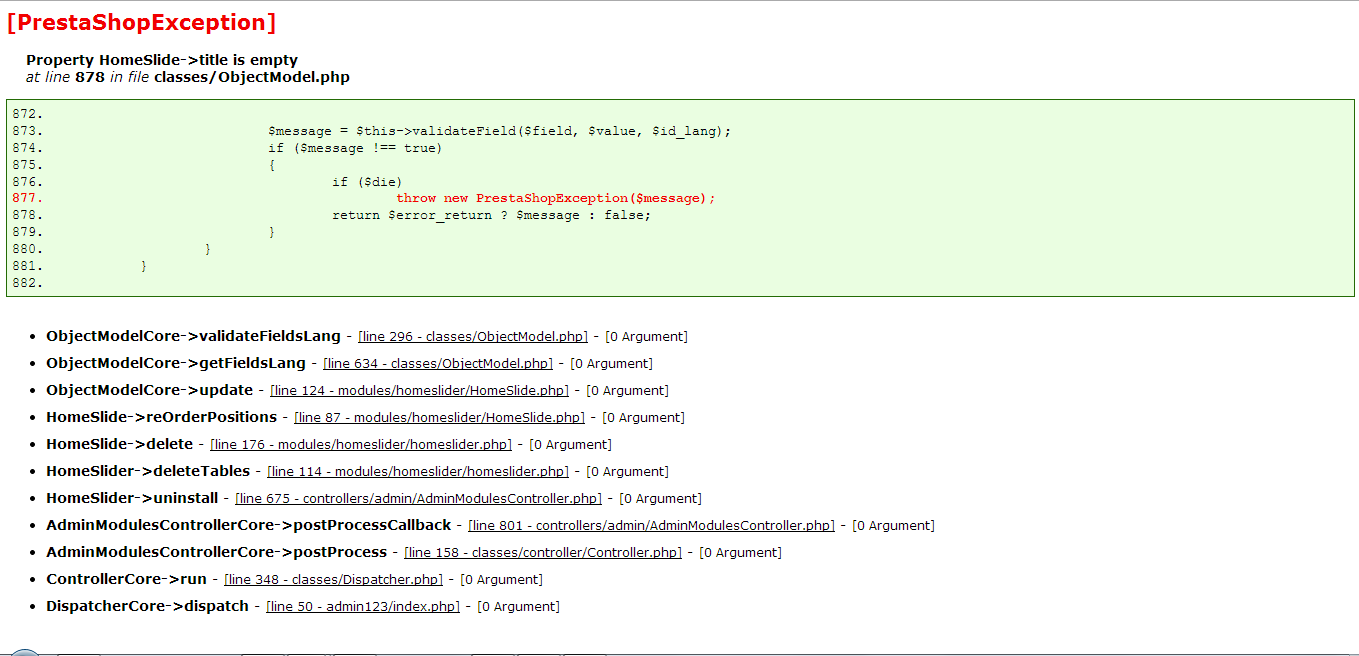Click 'ObjectModelCore->update' trace entry
This screenshot has height=656, width=1359.
pos(149,390)
